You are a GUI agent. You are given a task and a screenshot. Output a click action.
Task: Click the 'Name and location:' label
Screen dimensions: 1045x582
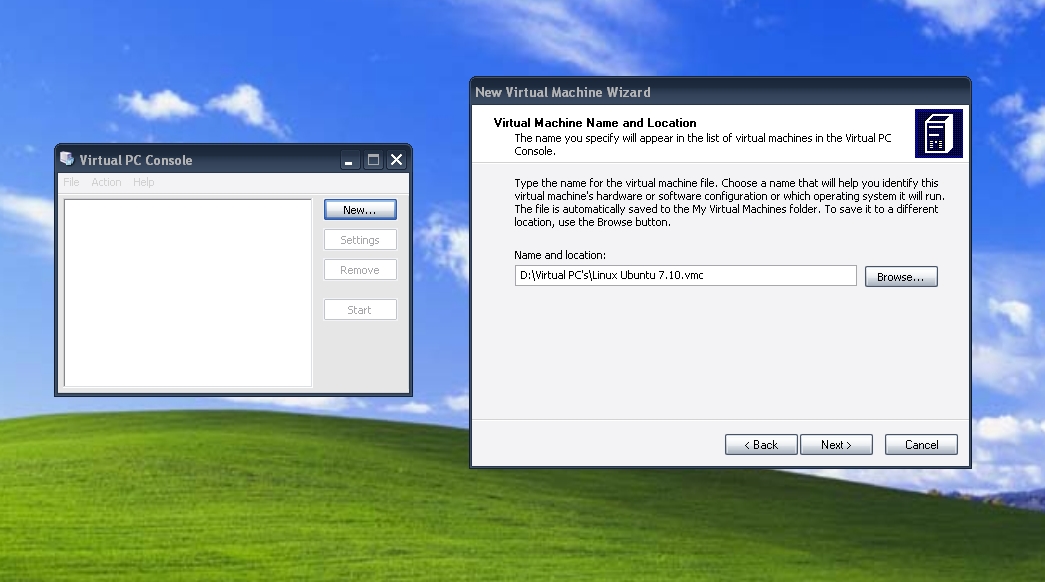tap(560, 255)
